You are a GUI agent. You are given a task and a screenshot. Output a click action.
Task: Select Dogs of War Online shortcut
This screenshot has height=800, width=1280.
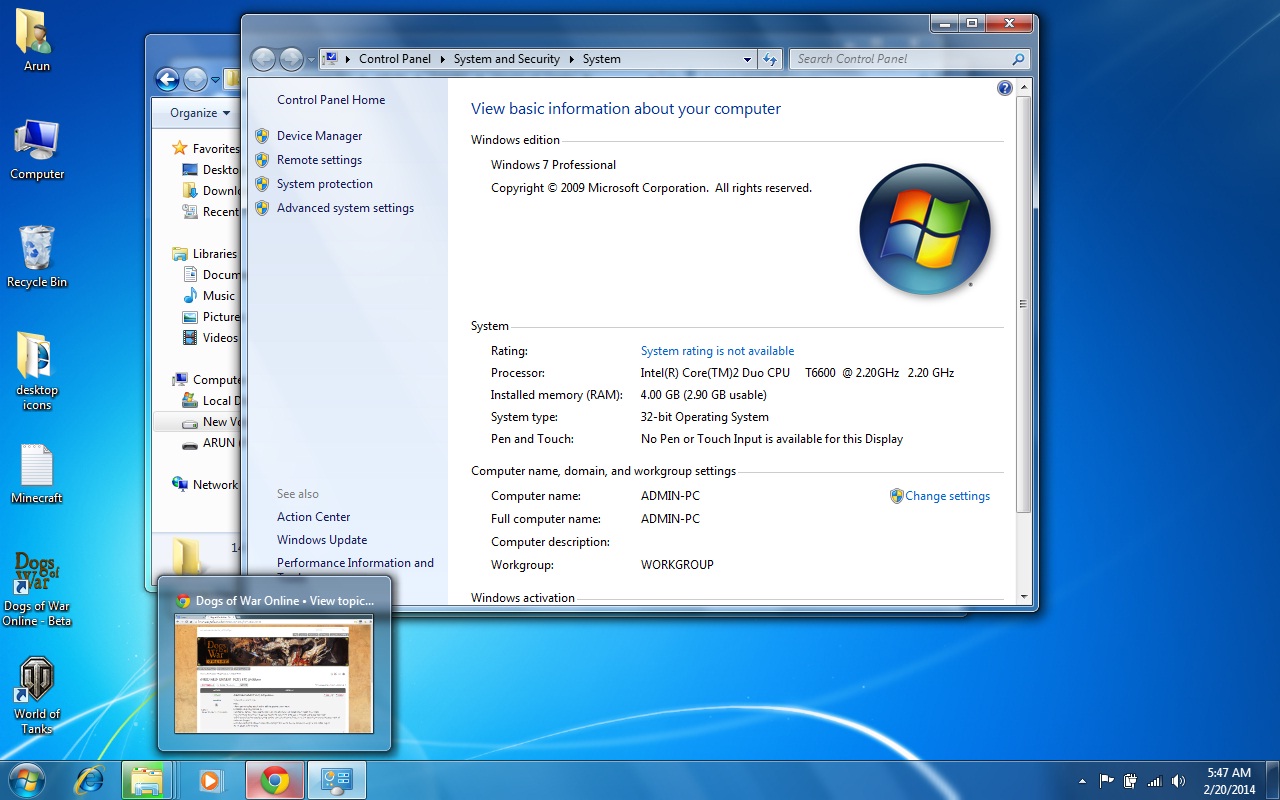pyautogui.click(x=37, y=588)
